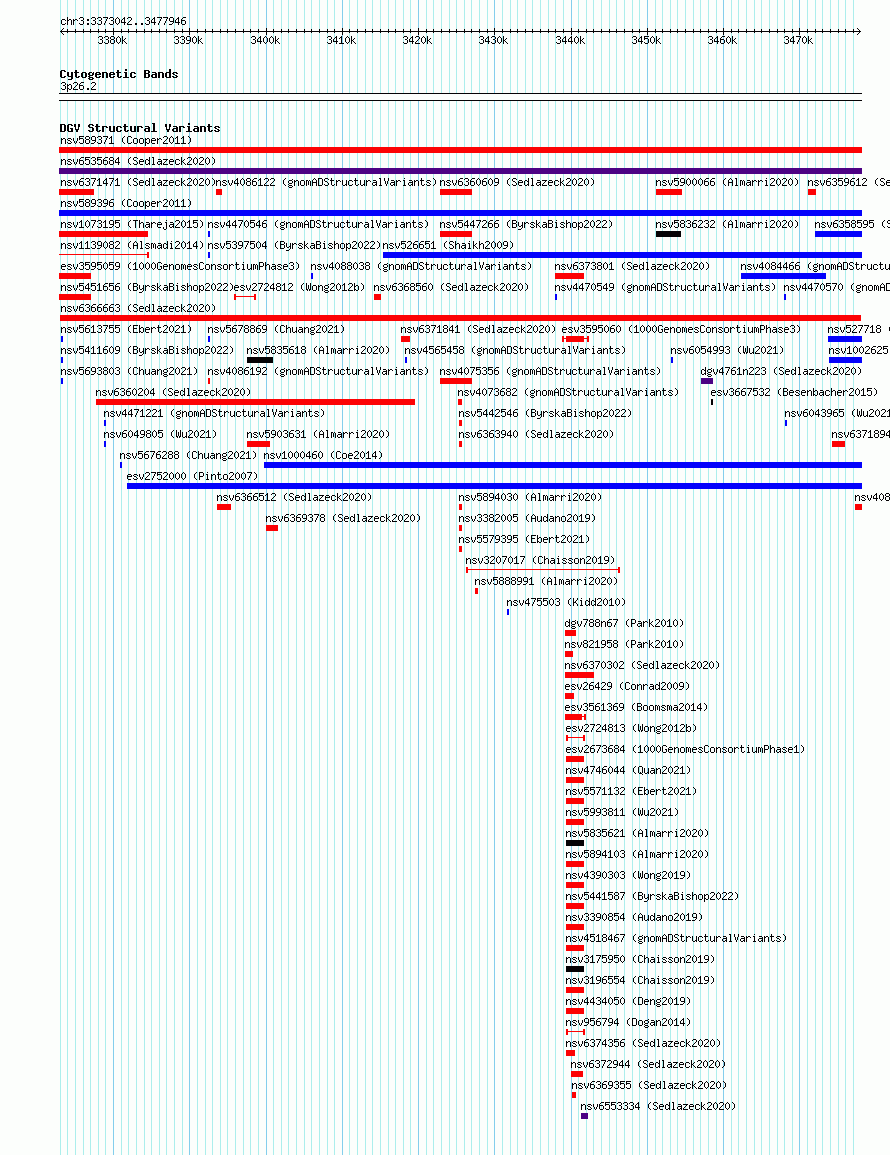Select nsv4470549 (gnomADStructuralVariants)
The height and width of the screenshot is (1155, 890).
[665, 287]
